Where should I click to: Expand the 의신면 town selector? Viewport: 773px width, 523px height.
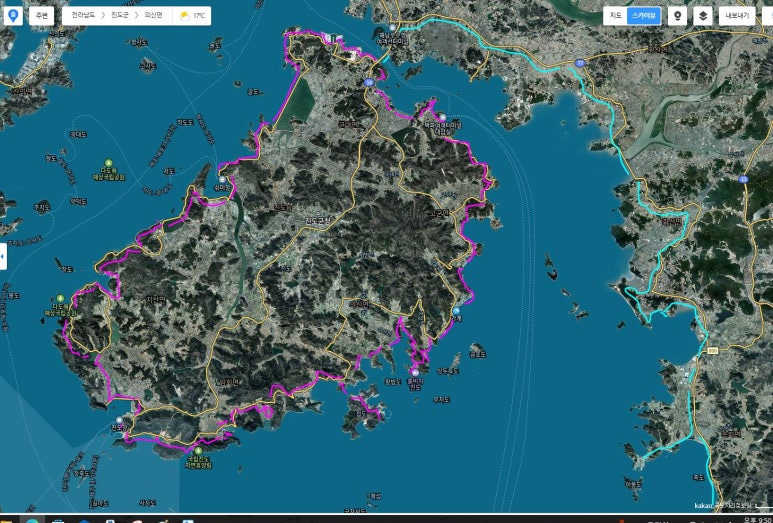coord(152,16)
